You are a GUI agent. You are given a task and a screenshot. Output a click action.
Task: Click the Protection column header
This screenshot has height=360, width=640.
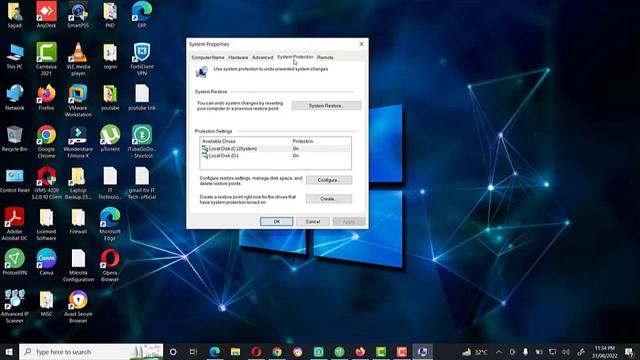[303, 141]
